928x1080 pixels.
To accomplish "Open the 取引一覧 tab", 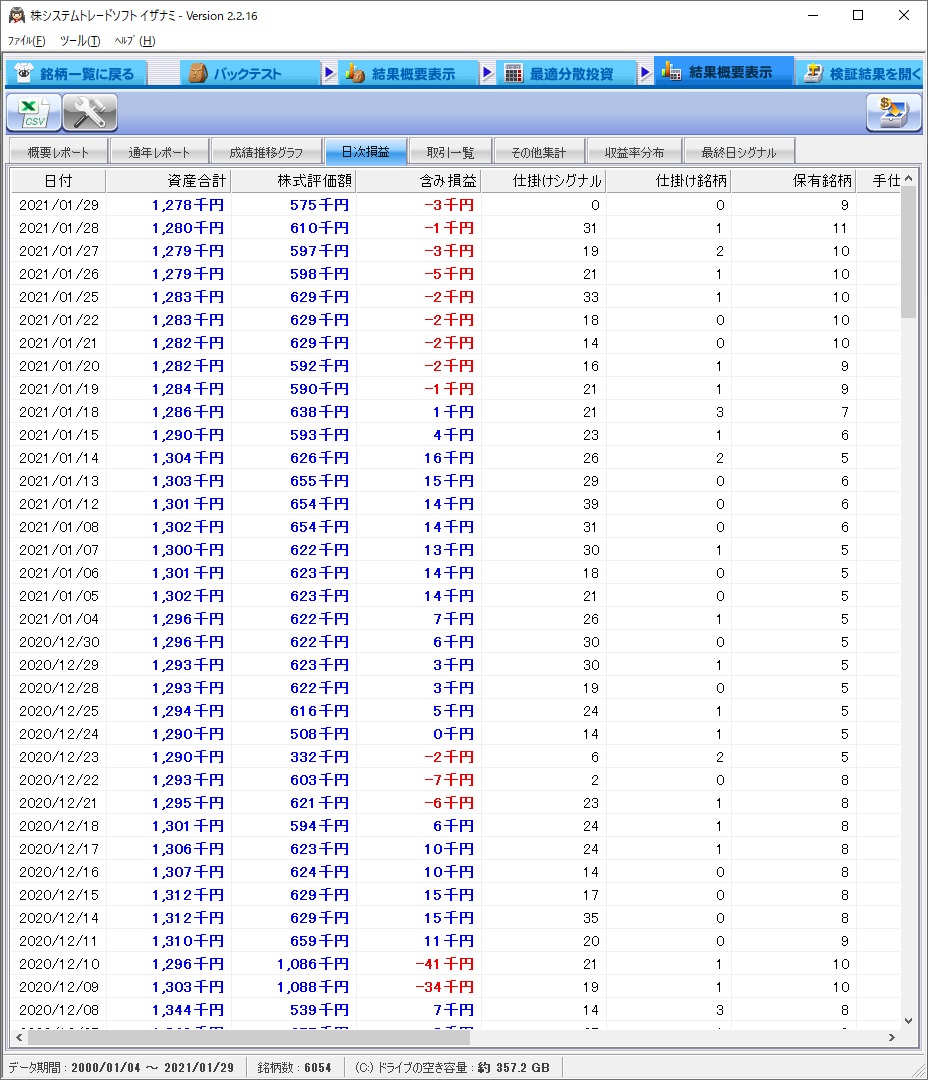I will click(x=450, y=152).
